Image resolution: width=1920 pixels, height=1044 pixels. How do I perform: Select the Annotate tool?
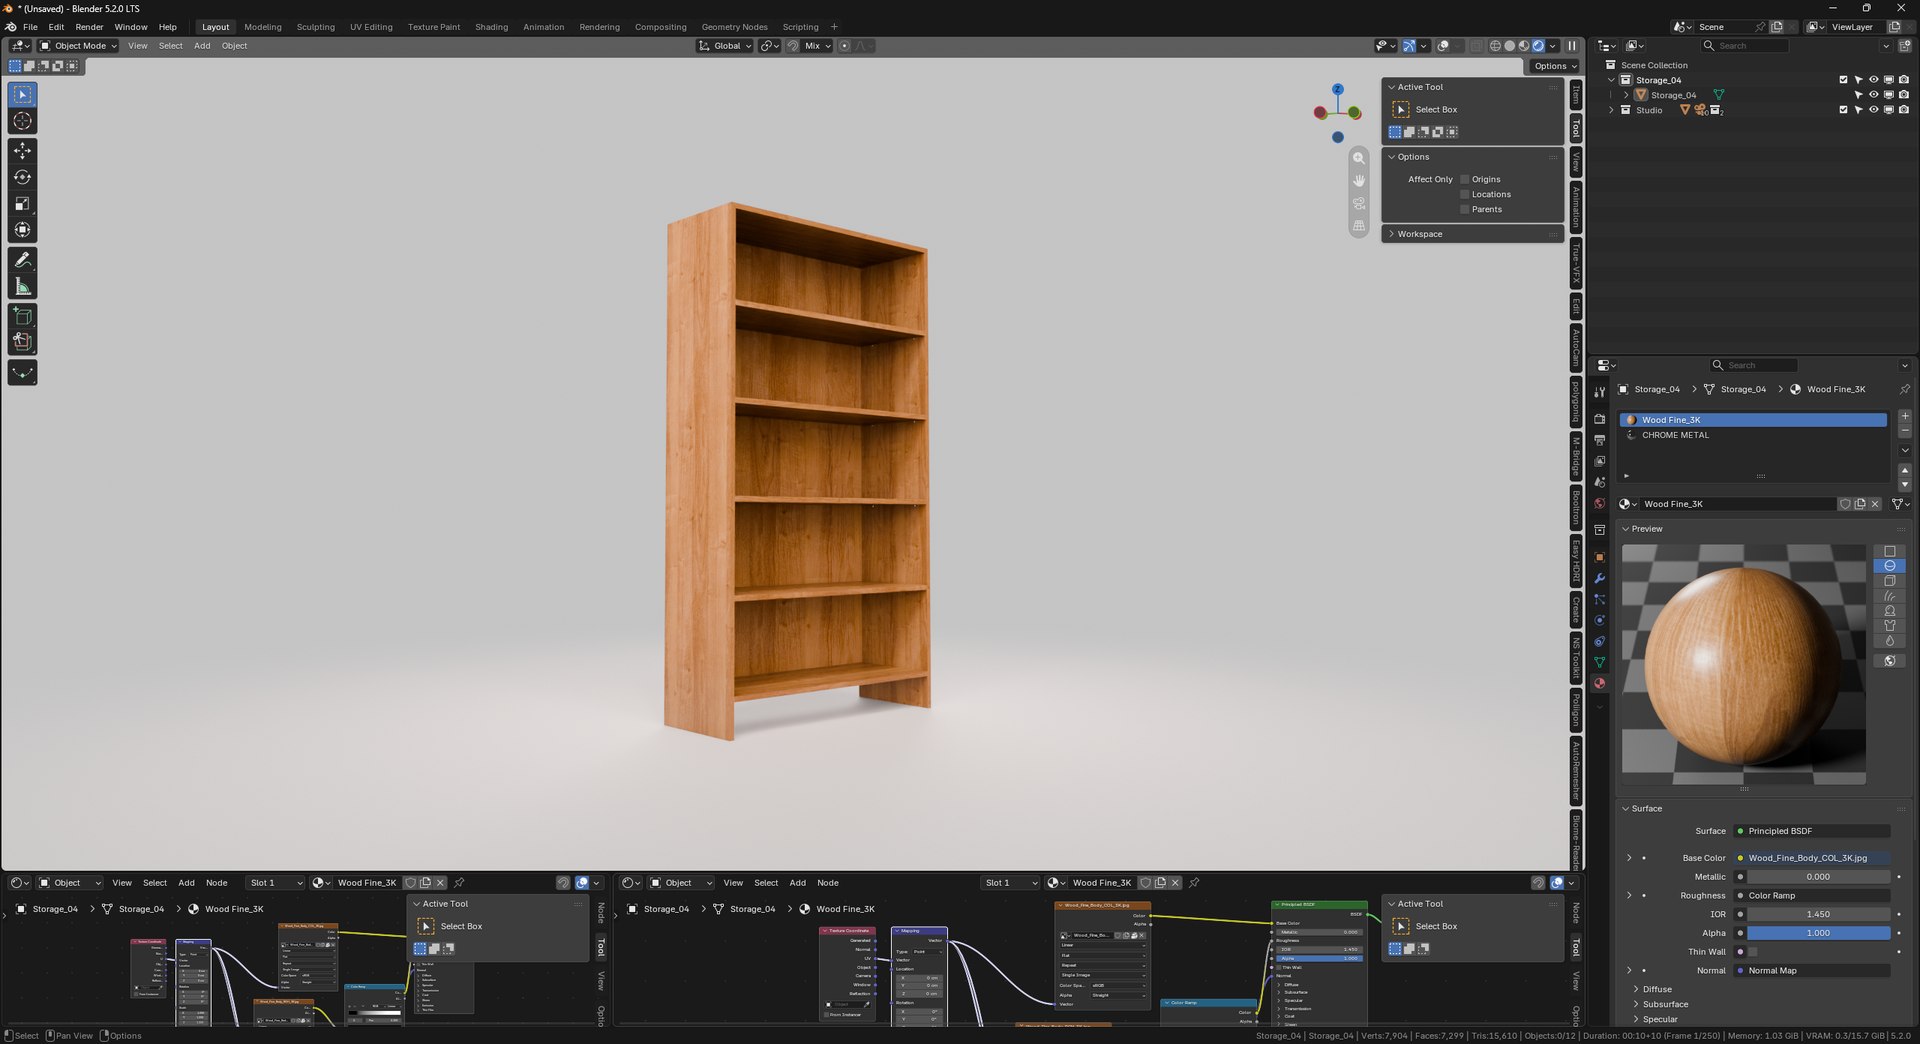click(22, 260)
